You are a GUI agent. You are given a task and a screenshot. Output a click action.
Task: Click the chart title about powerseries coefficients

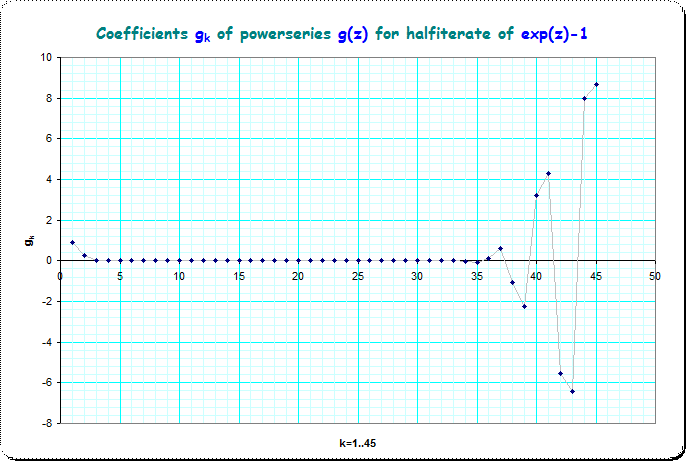coord(343,33)
